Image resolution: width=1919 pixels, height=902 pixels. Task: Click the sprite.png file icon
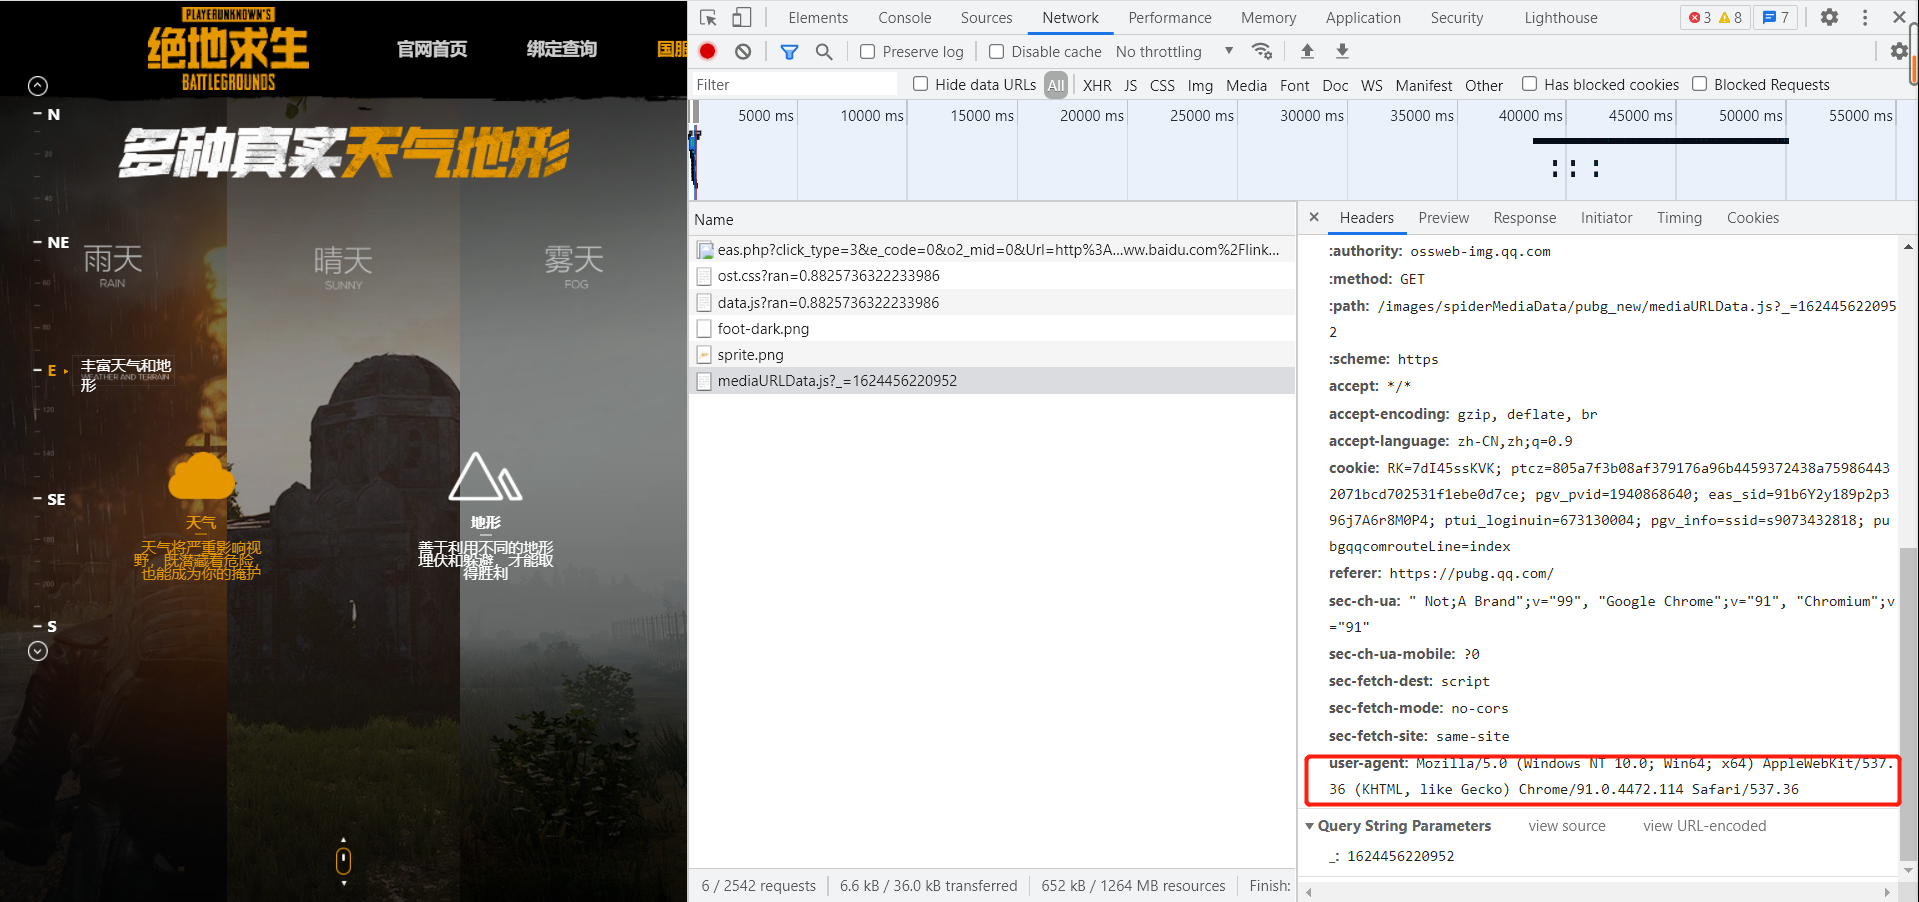(704, 354)
